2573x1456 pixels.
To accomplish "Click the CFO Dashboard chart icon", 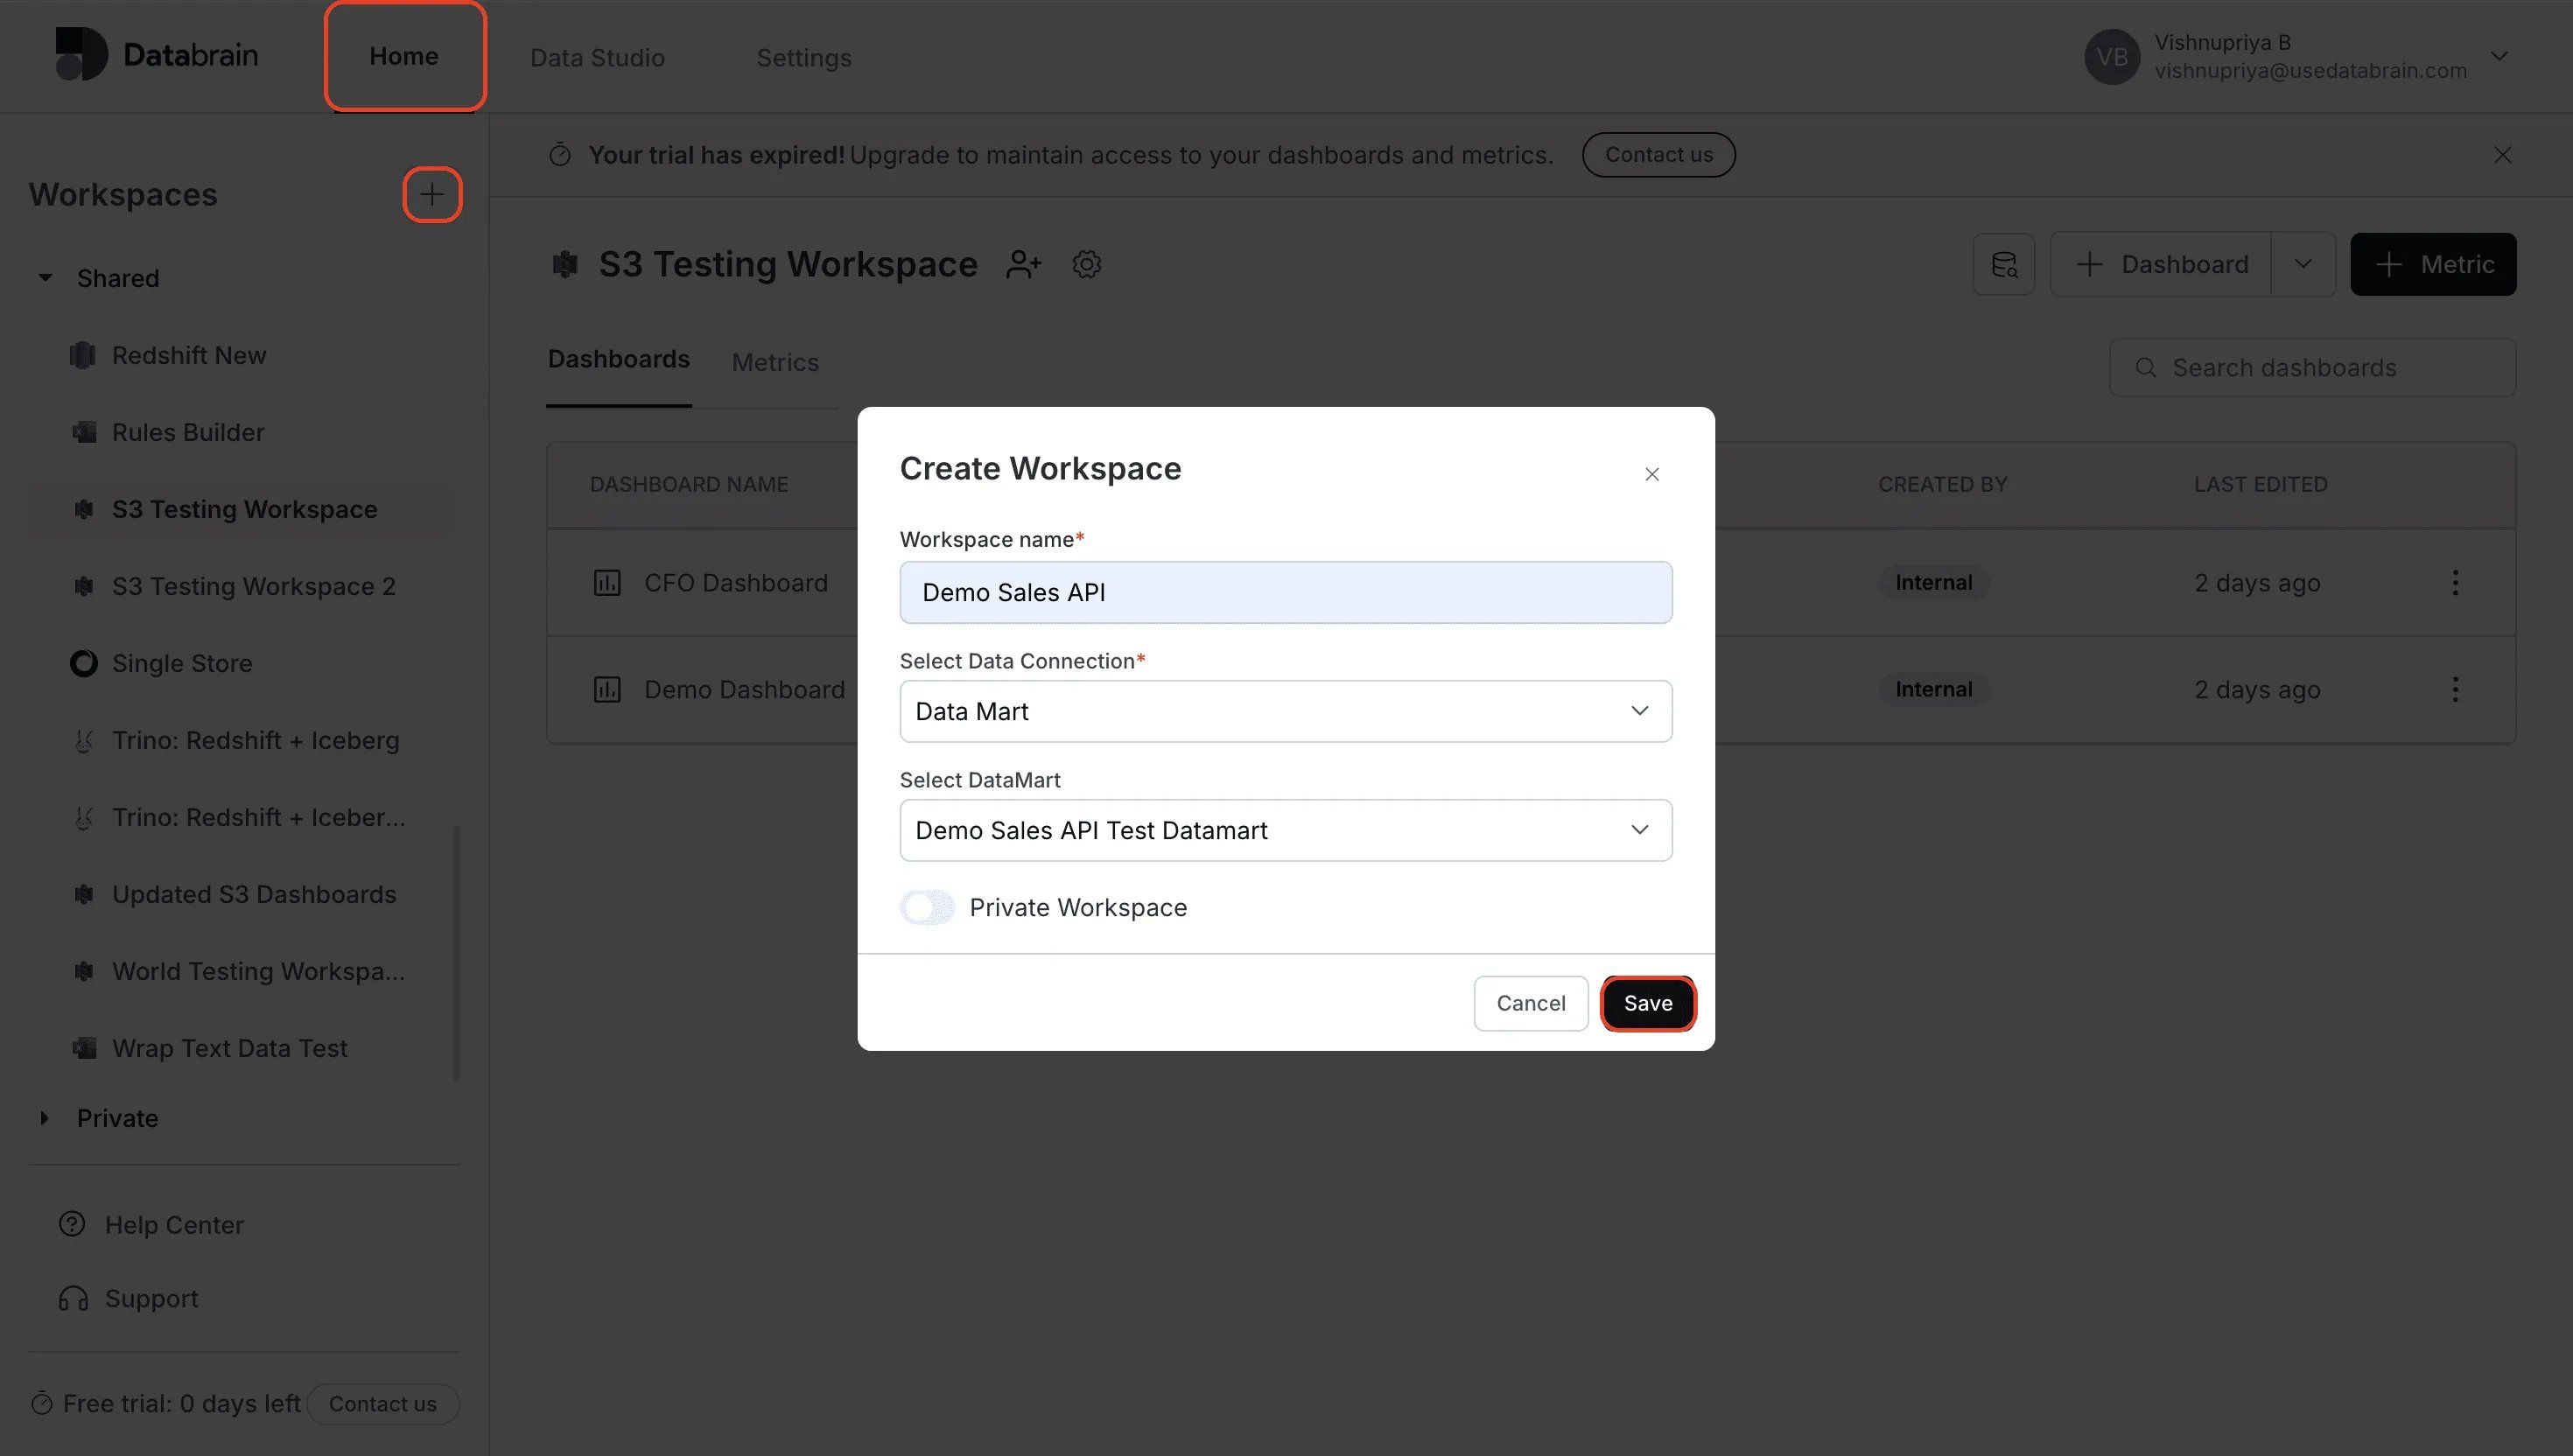I will click(607, 583).
